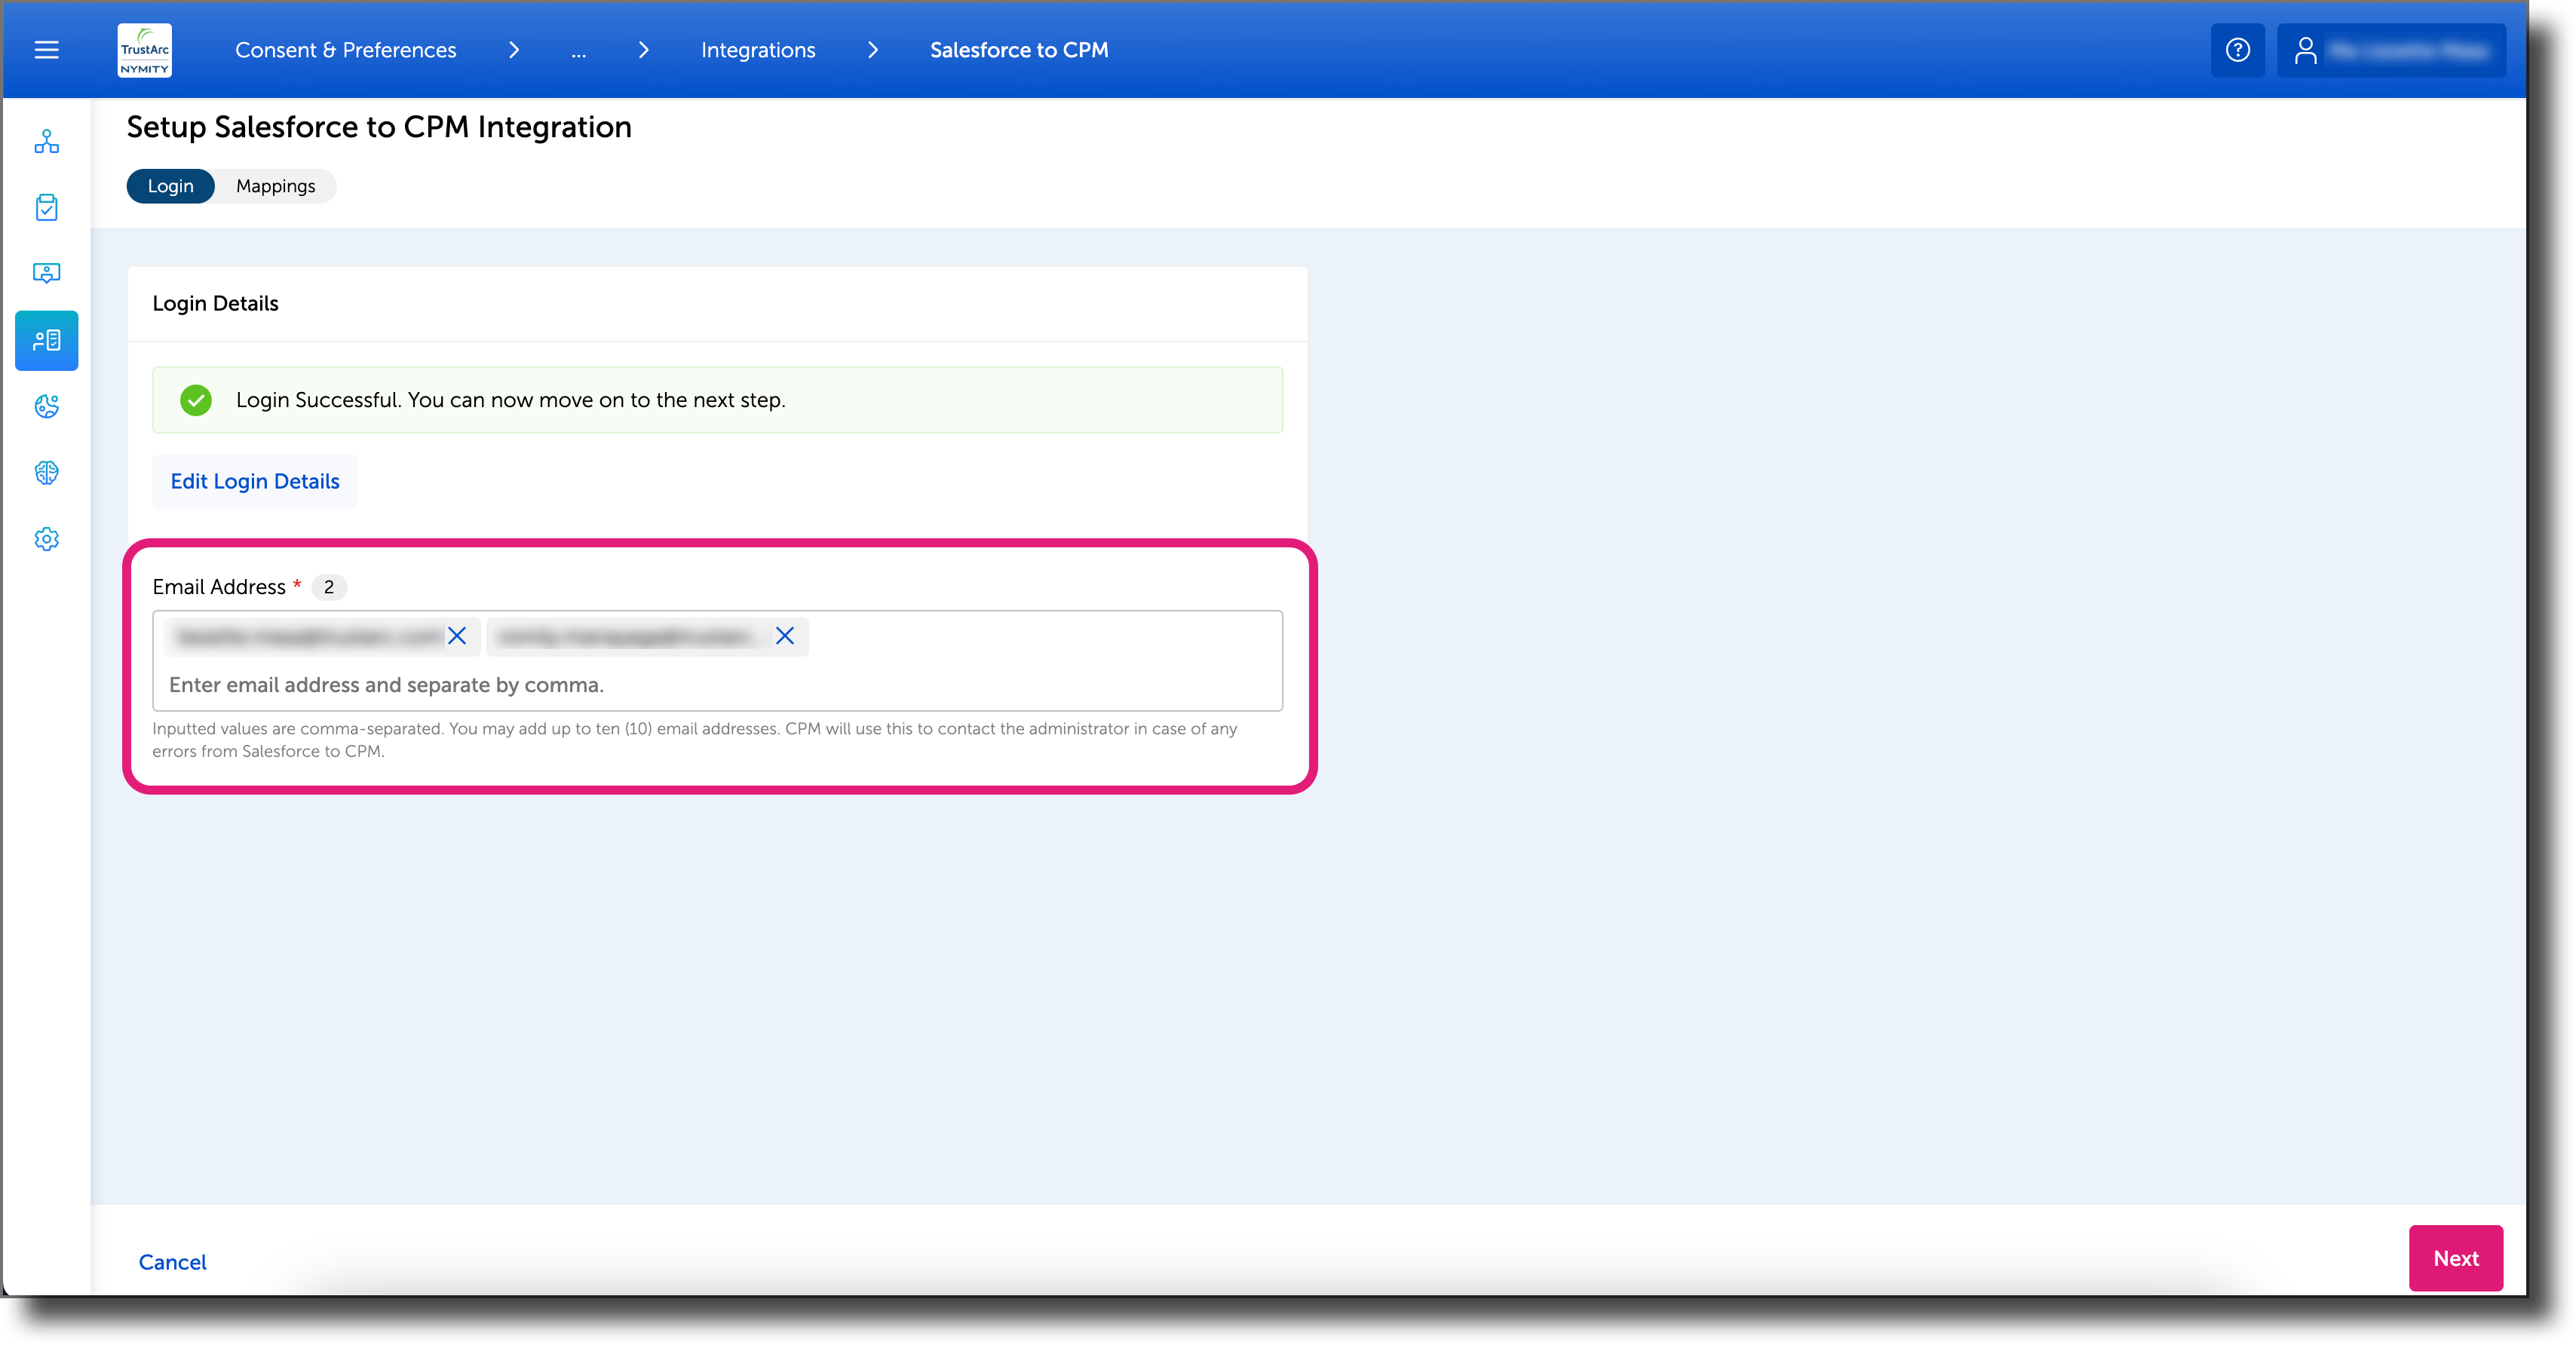Click the inputted values helper text
Viewport: 2576px width, 1345px height.
tap(695, 740)
